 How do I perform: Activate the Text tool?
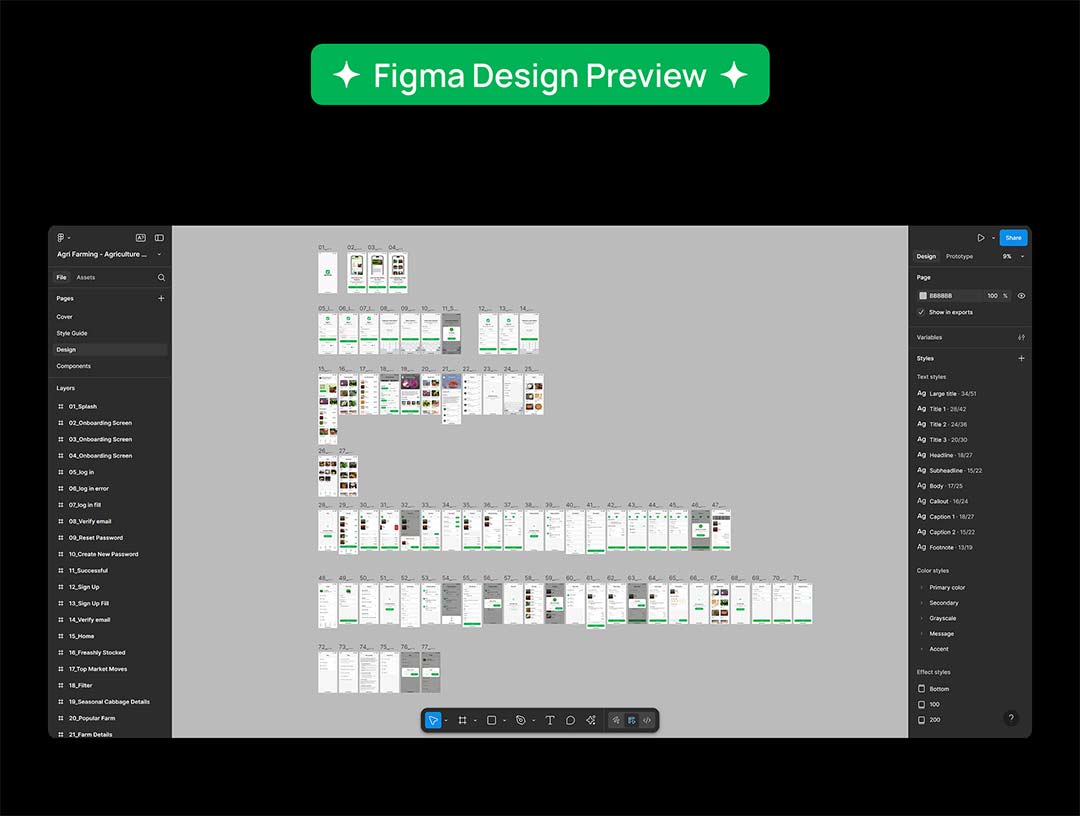click(549, 720)
